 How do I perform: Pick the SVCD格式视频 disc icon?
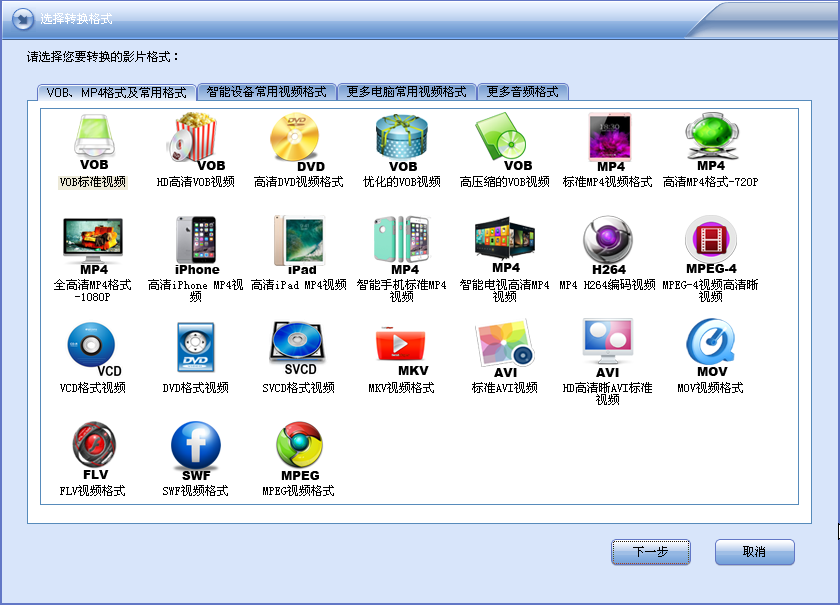[298, 348]
